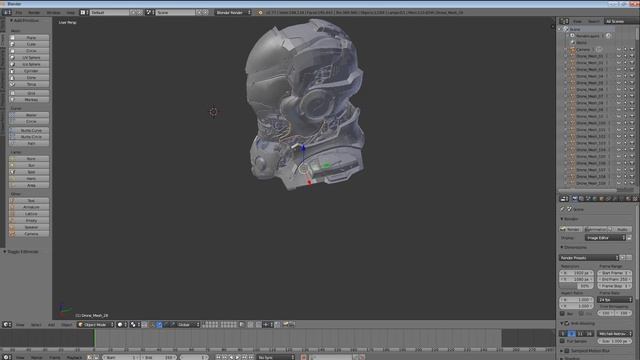Add a UV Sphere mesh

tap(29, 58)
